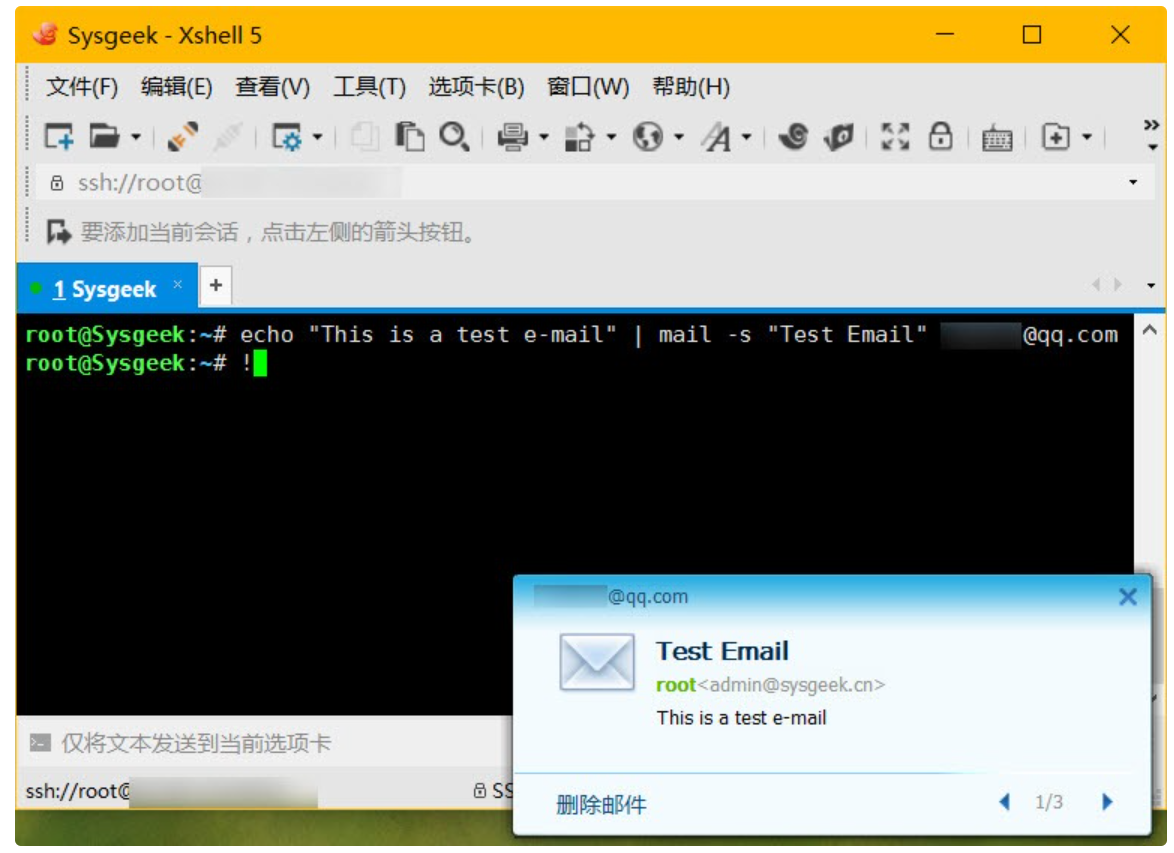Expand the Open folder dropdown arrow
1174x853 pixels.
pos(136,137)
